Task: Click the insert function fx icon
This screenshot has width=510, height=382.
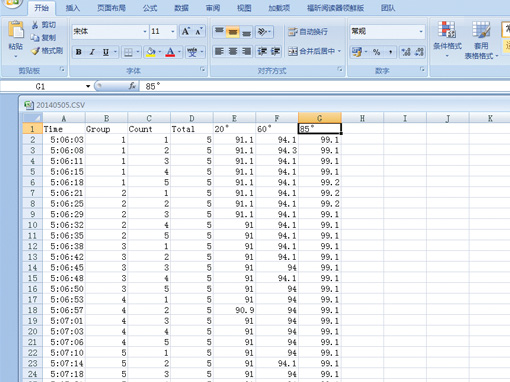Action: click(132, 86)
